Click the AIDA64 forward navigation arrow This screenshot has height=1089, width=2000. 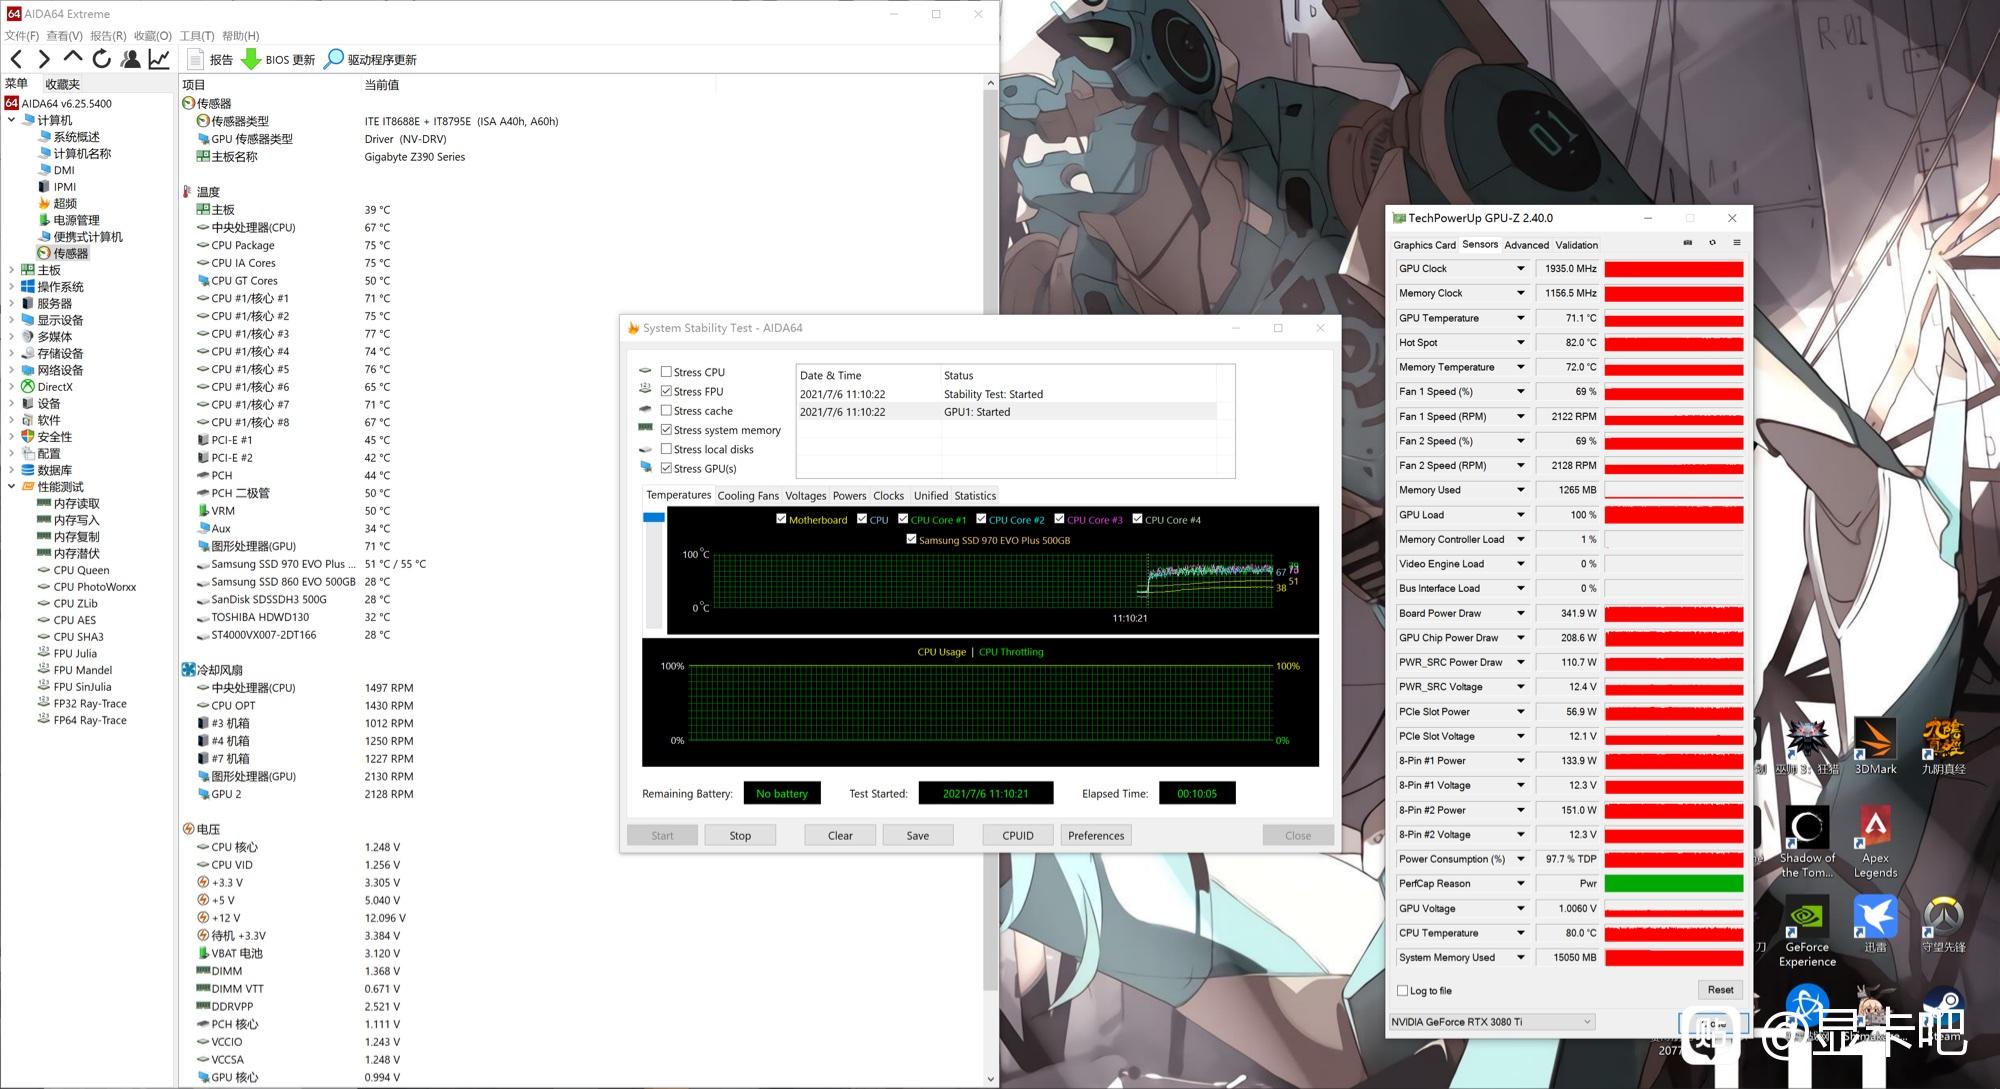coord(44,59)
